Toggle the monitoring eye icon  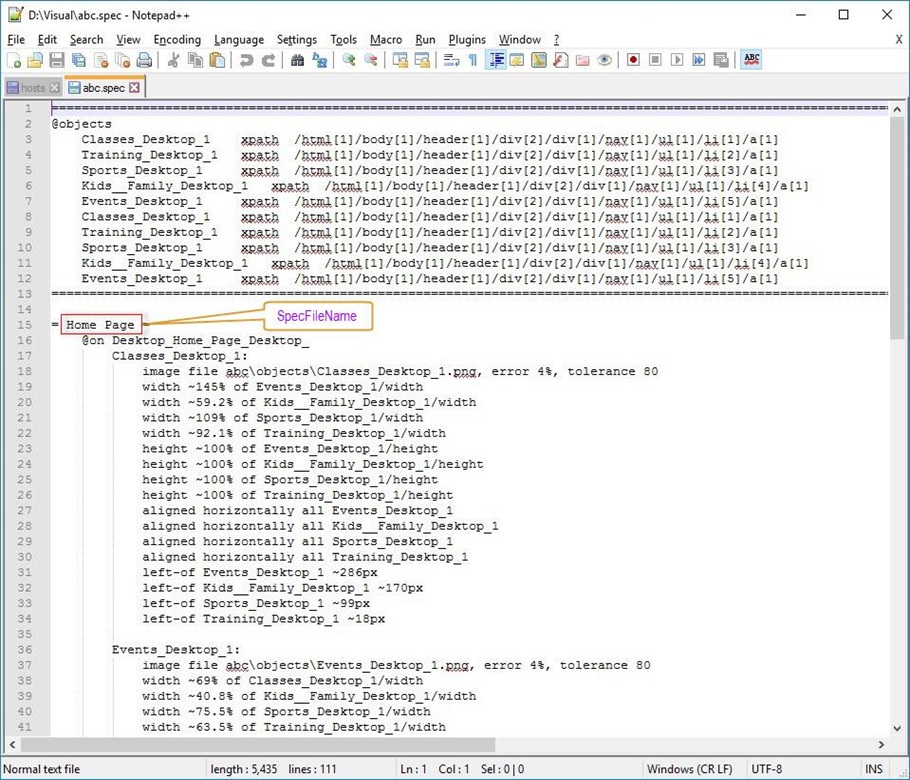[604, 60]
